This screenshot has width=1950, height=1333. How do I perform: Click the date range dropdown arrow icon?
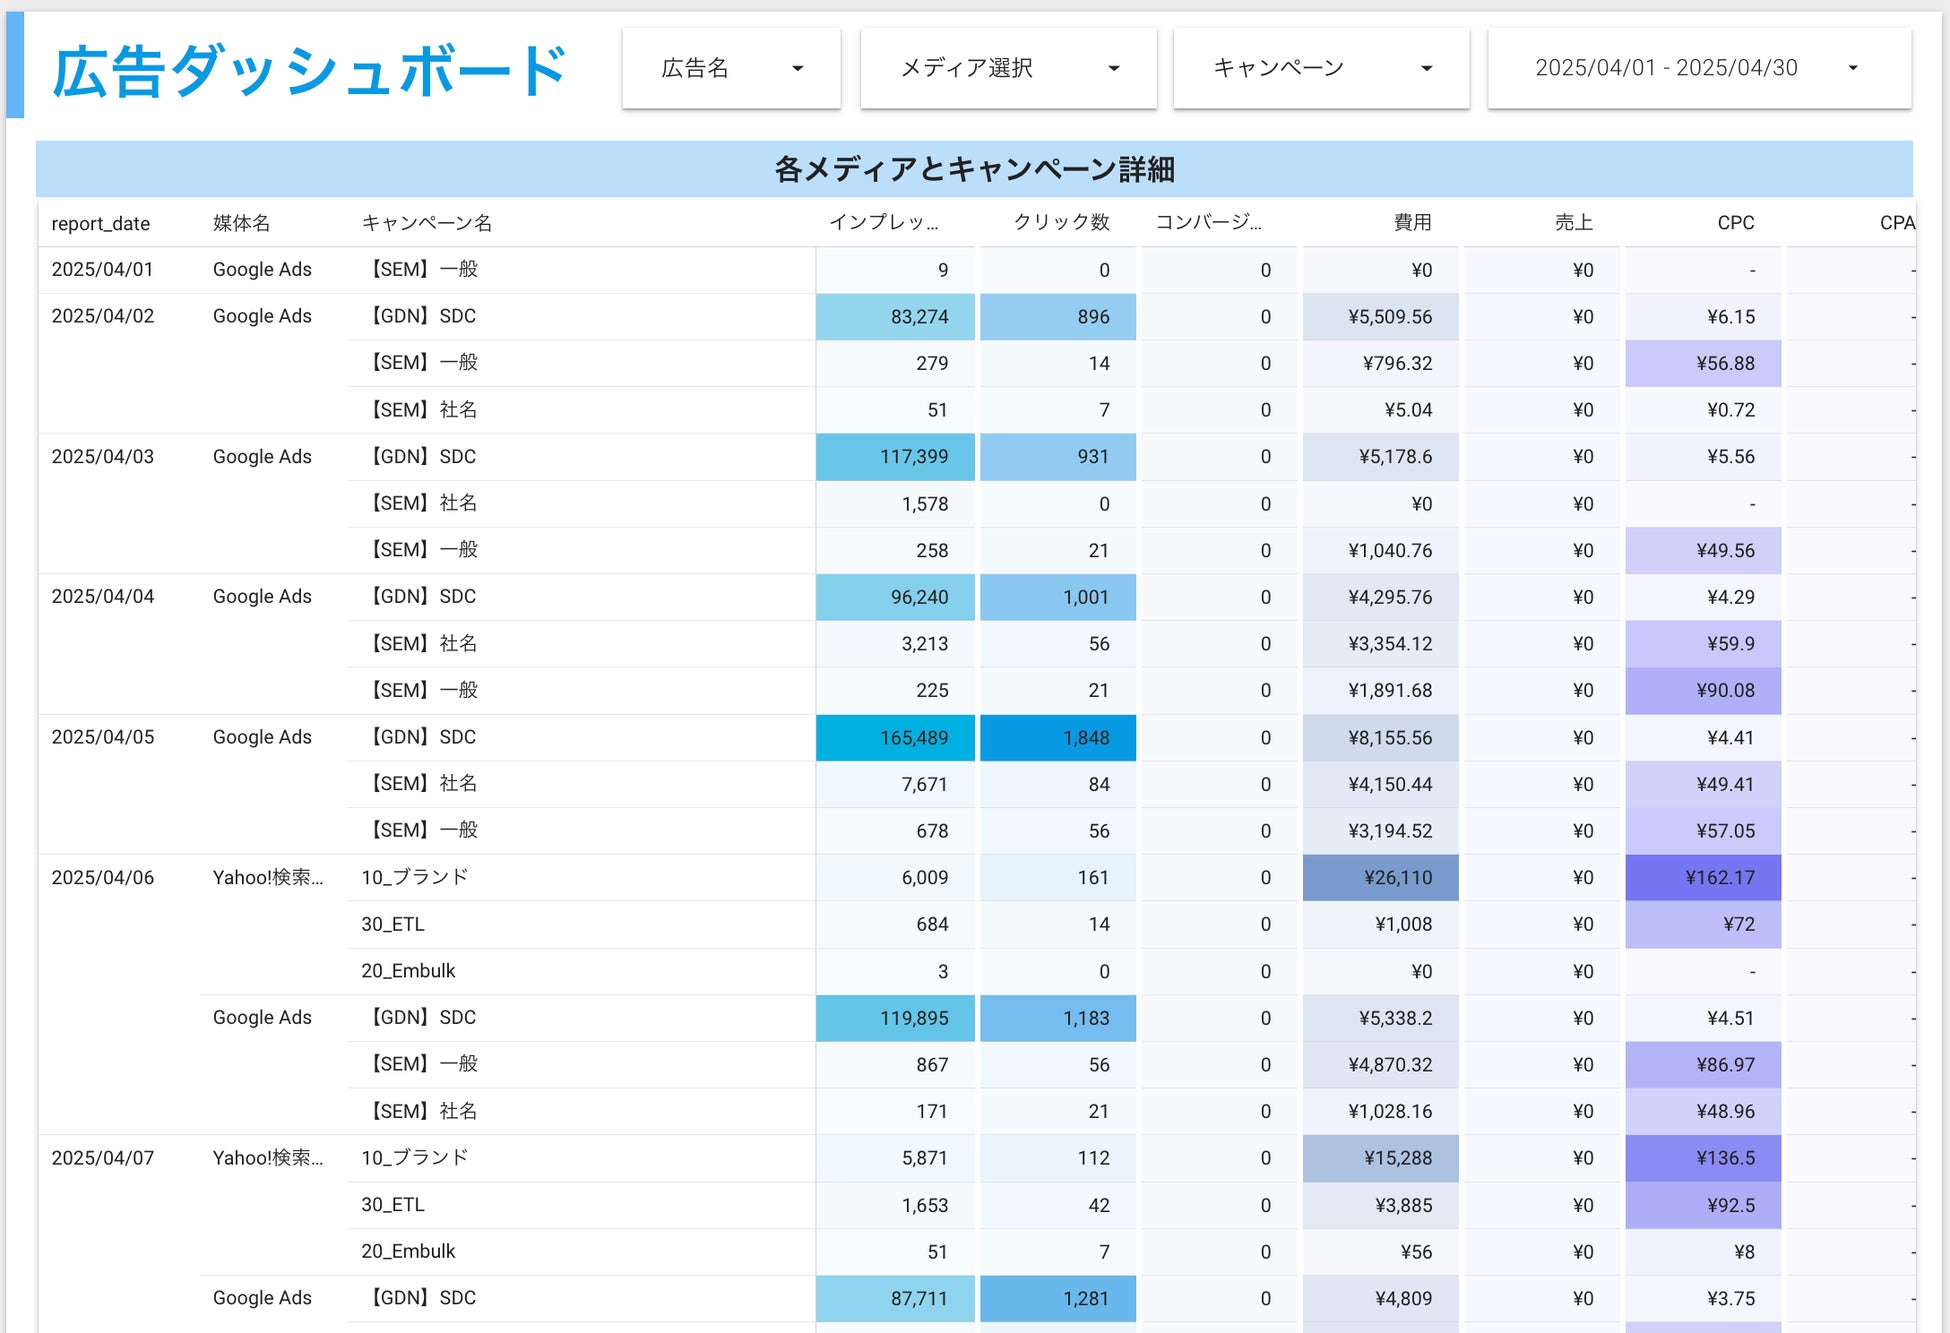tap(1853, 69)
